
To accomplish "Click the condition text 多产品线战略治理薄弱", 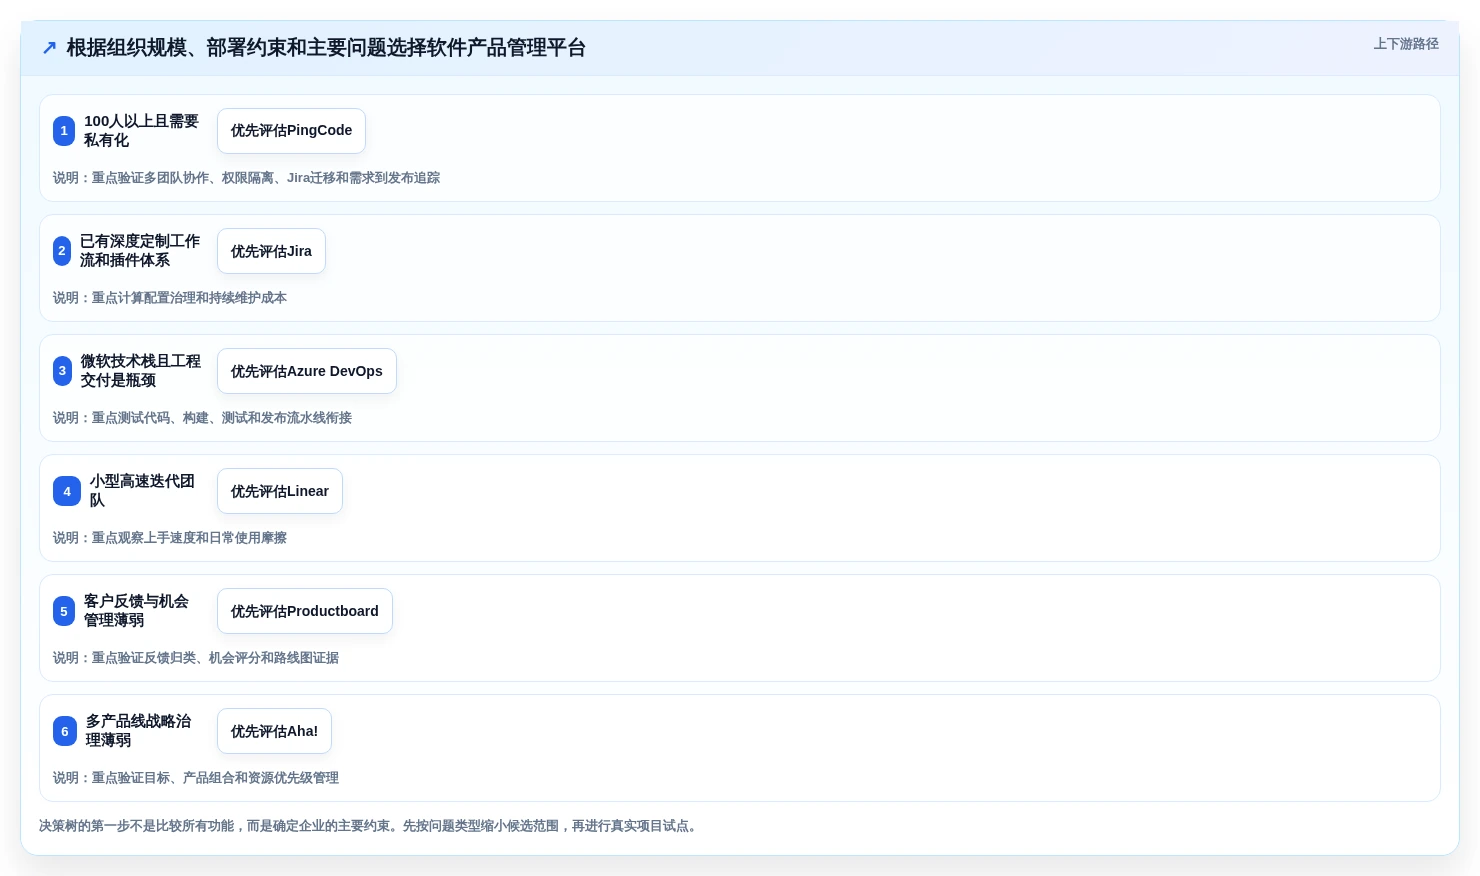I will point(138,731).
